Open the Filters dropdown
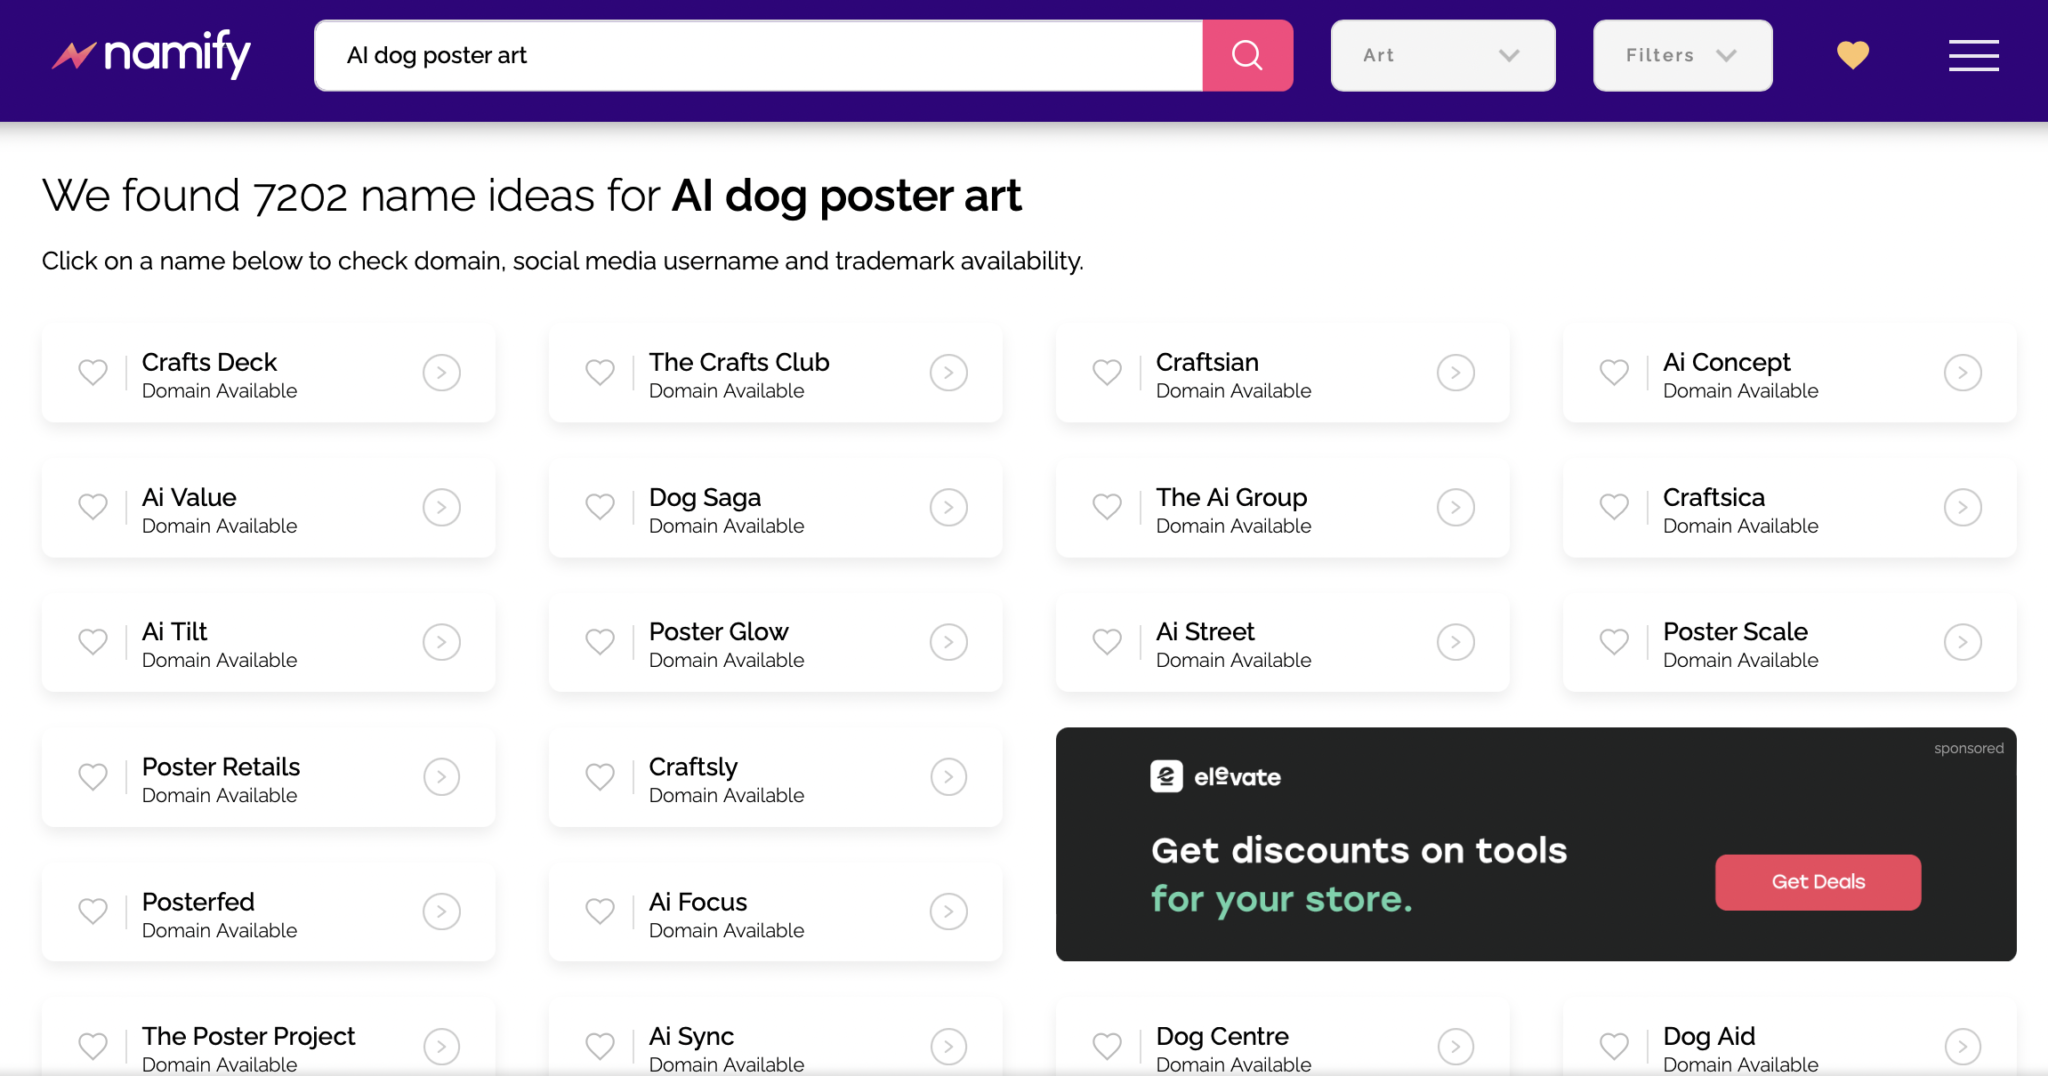Image resolution: width=2048 pixels, height=1076 pixels. tap(1682, 55)
